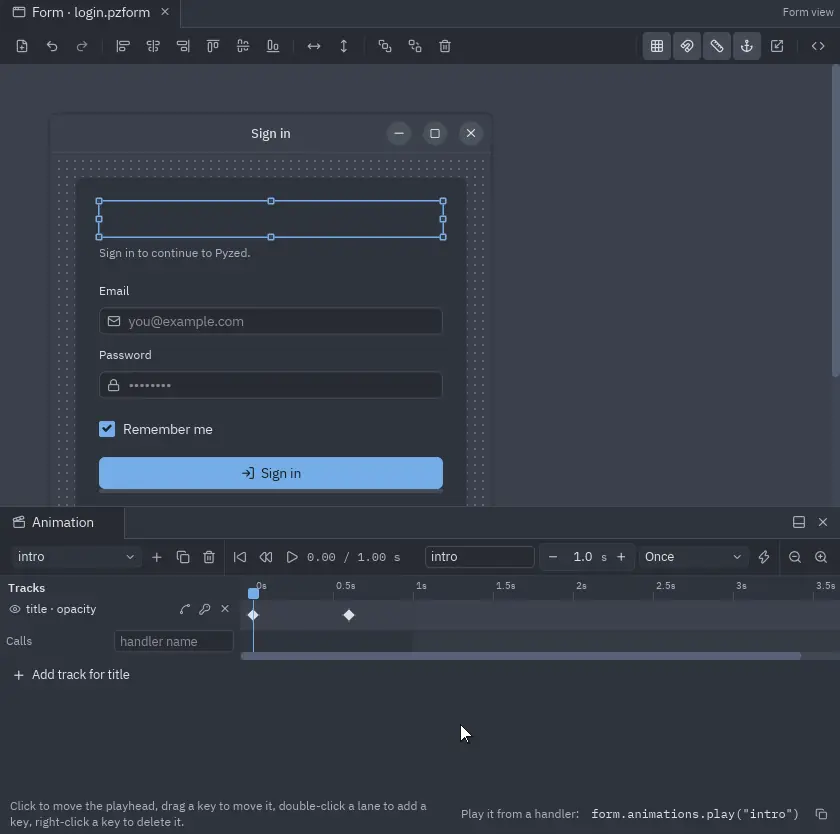Viewport: 840px width, 834px height.
Task: Select the Email label on the form
Action: click(114, 291)
